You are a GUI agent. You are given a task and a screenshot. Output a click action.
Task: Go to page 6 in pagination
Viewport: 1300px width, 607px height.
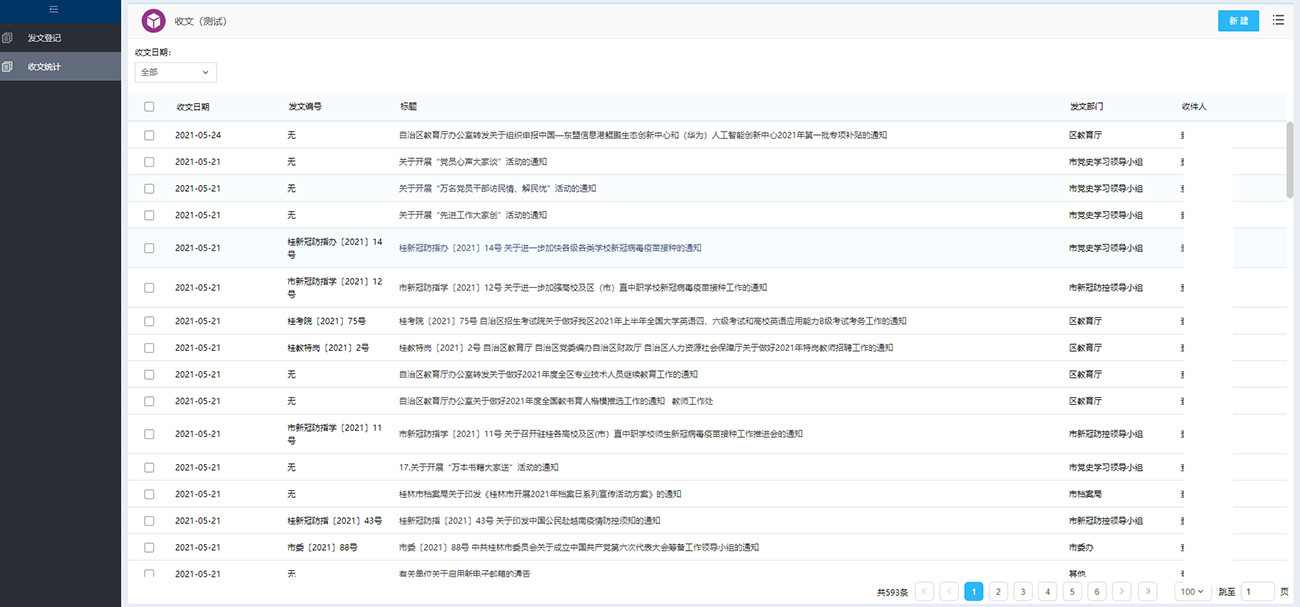[1097, 591]
